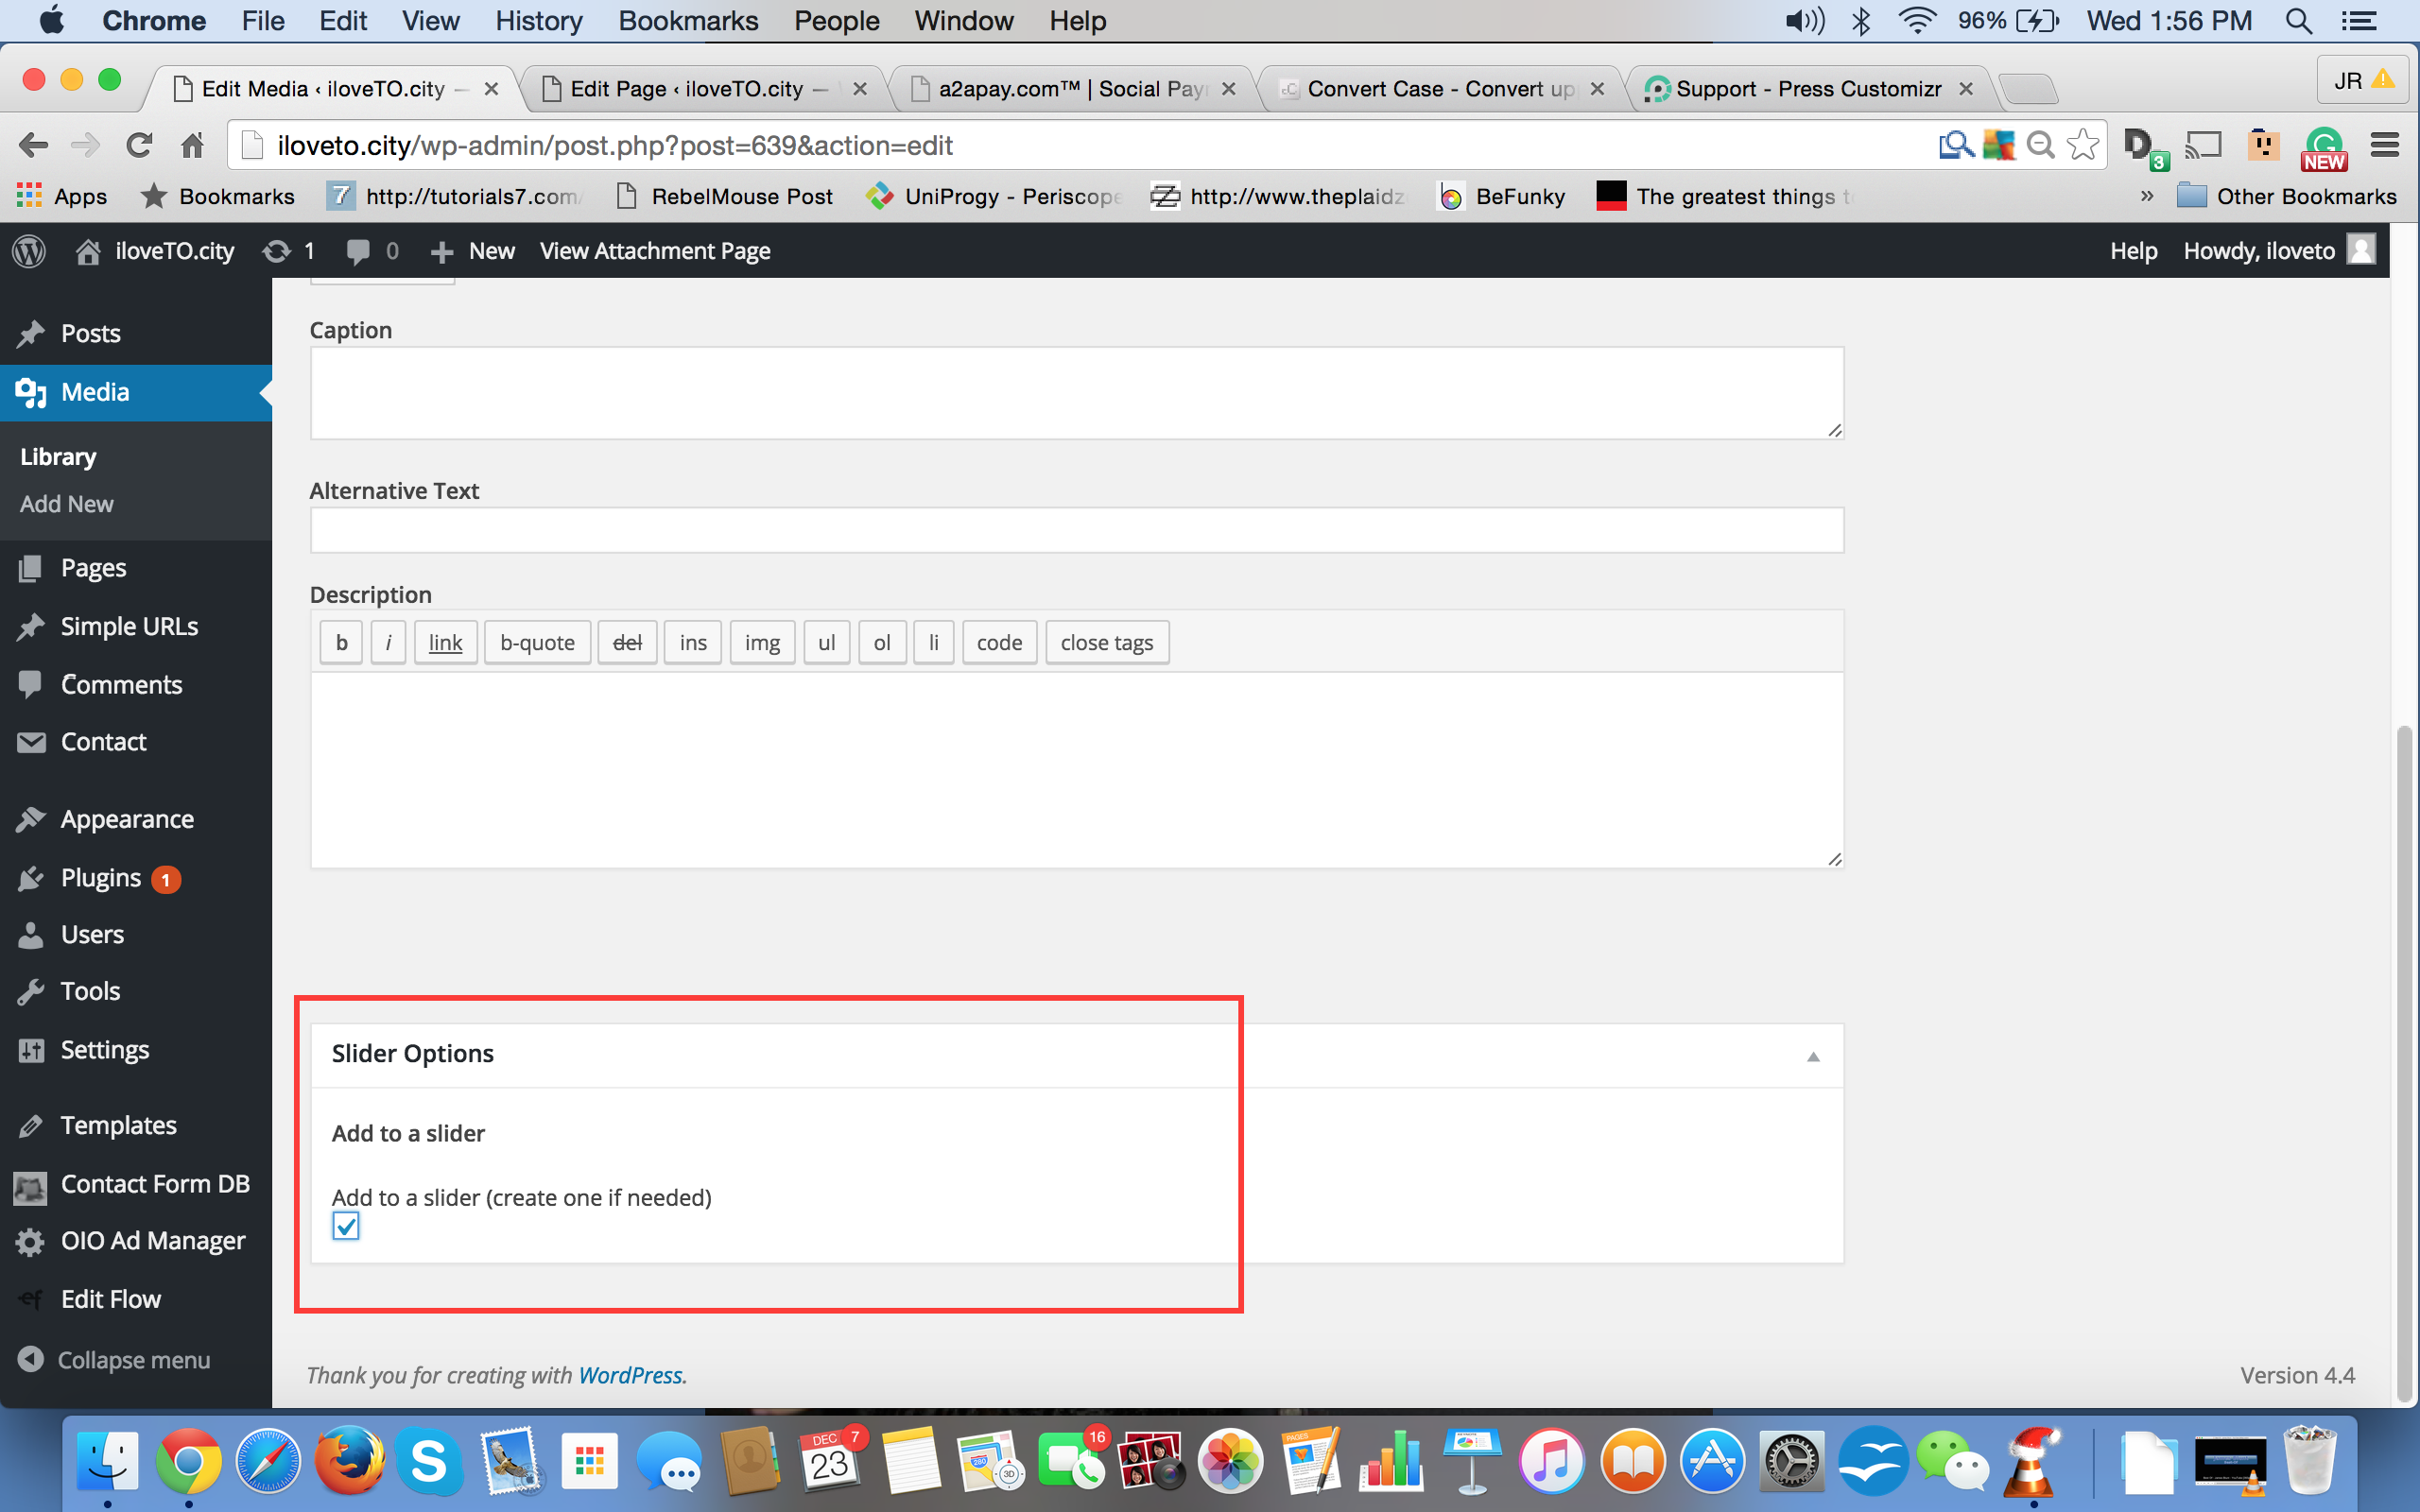Open Chrome hamburger menu icon

click(2385, 146)
